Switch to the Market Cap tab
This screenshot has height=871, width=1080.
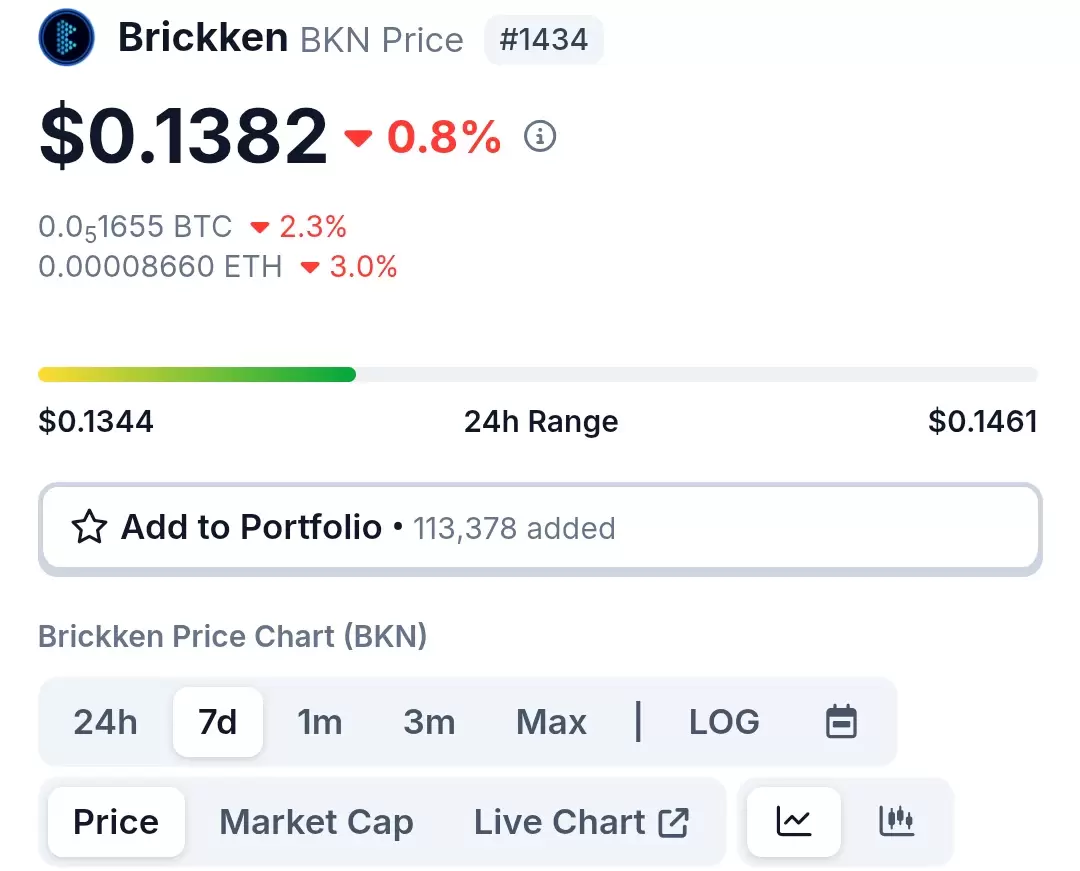[x=316, y=821]
